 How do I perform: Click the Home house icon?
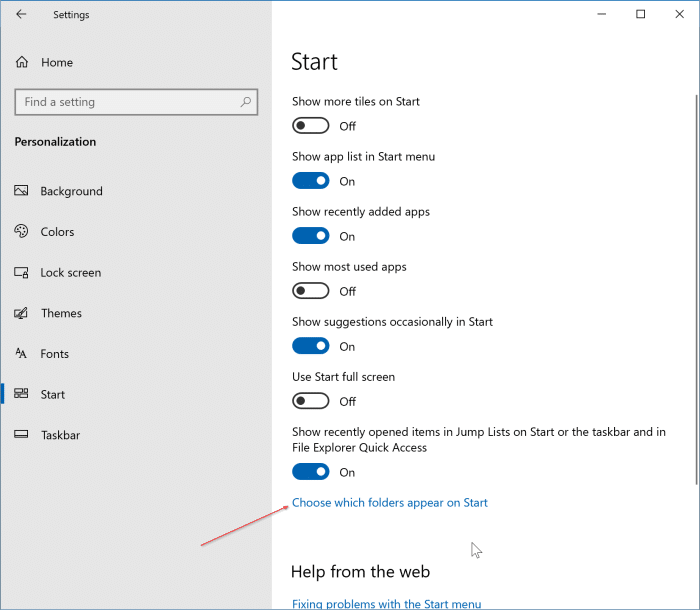pos(22,62)
